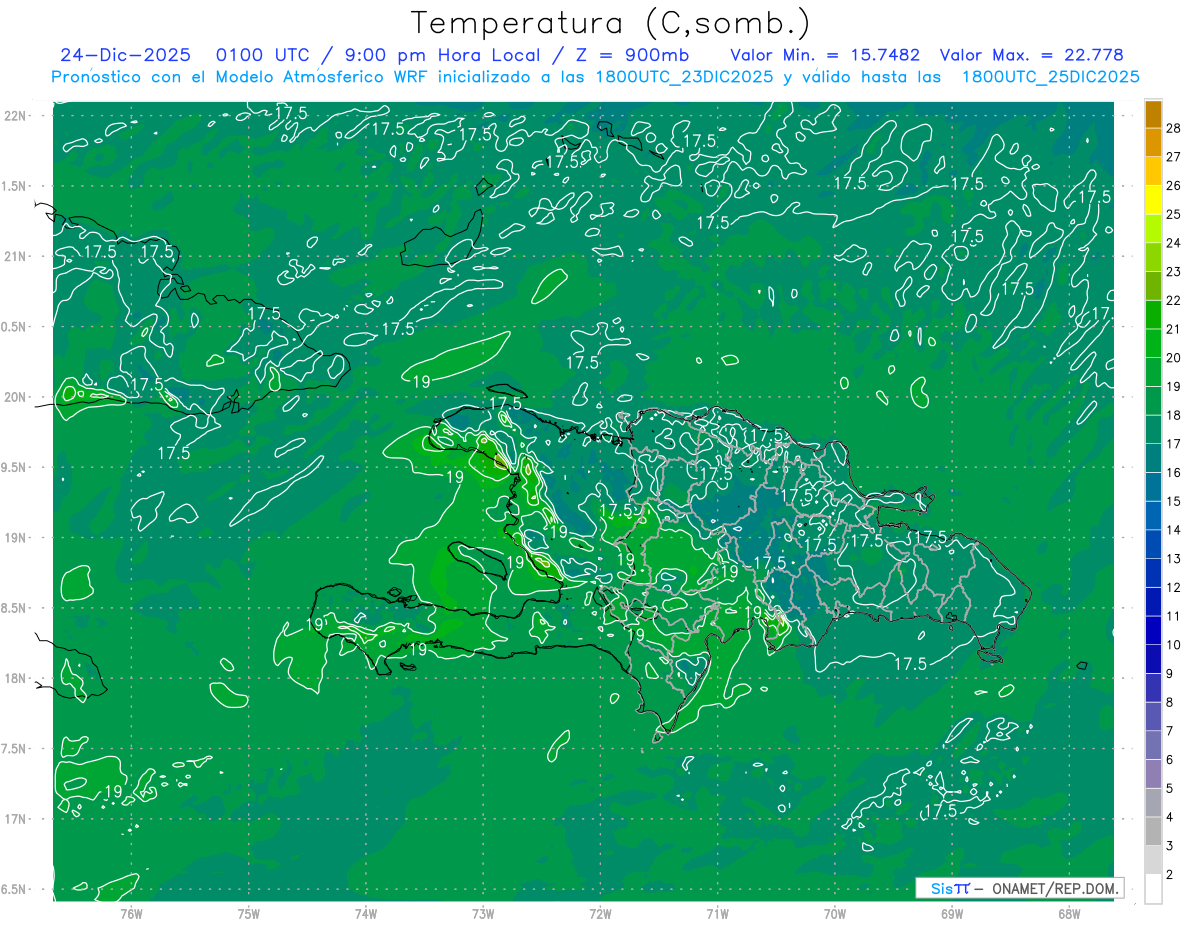Screen dimensions: 1200x927
Task: Click the orange swatch between 27 and 28
Action: [x=1154, y=142]
